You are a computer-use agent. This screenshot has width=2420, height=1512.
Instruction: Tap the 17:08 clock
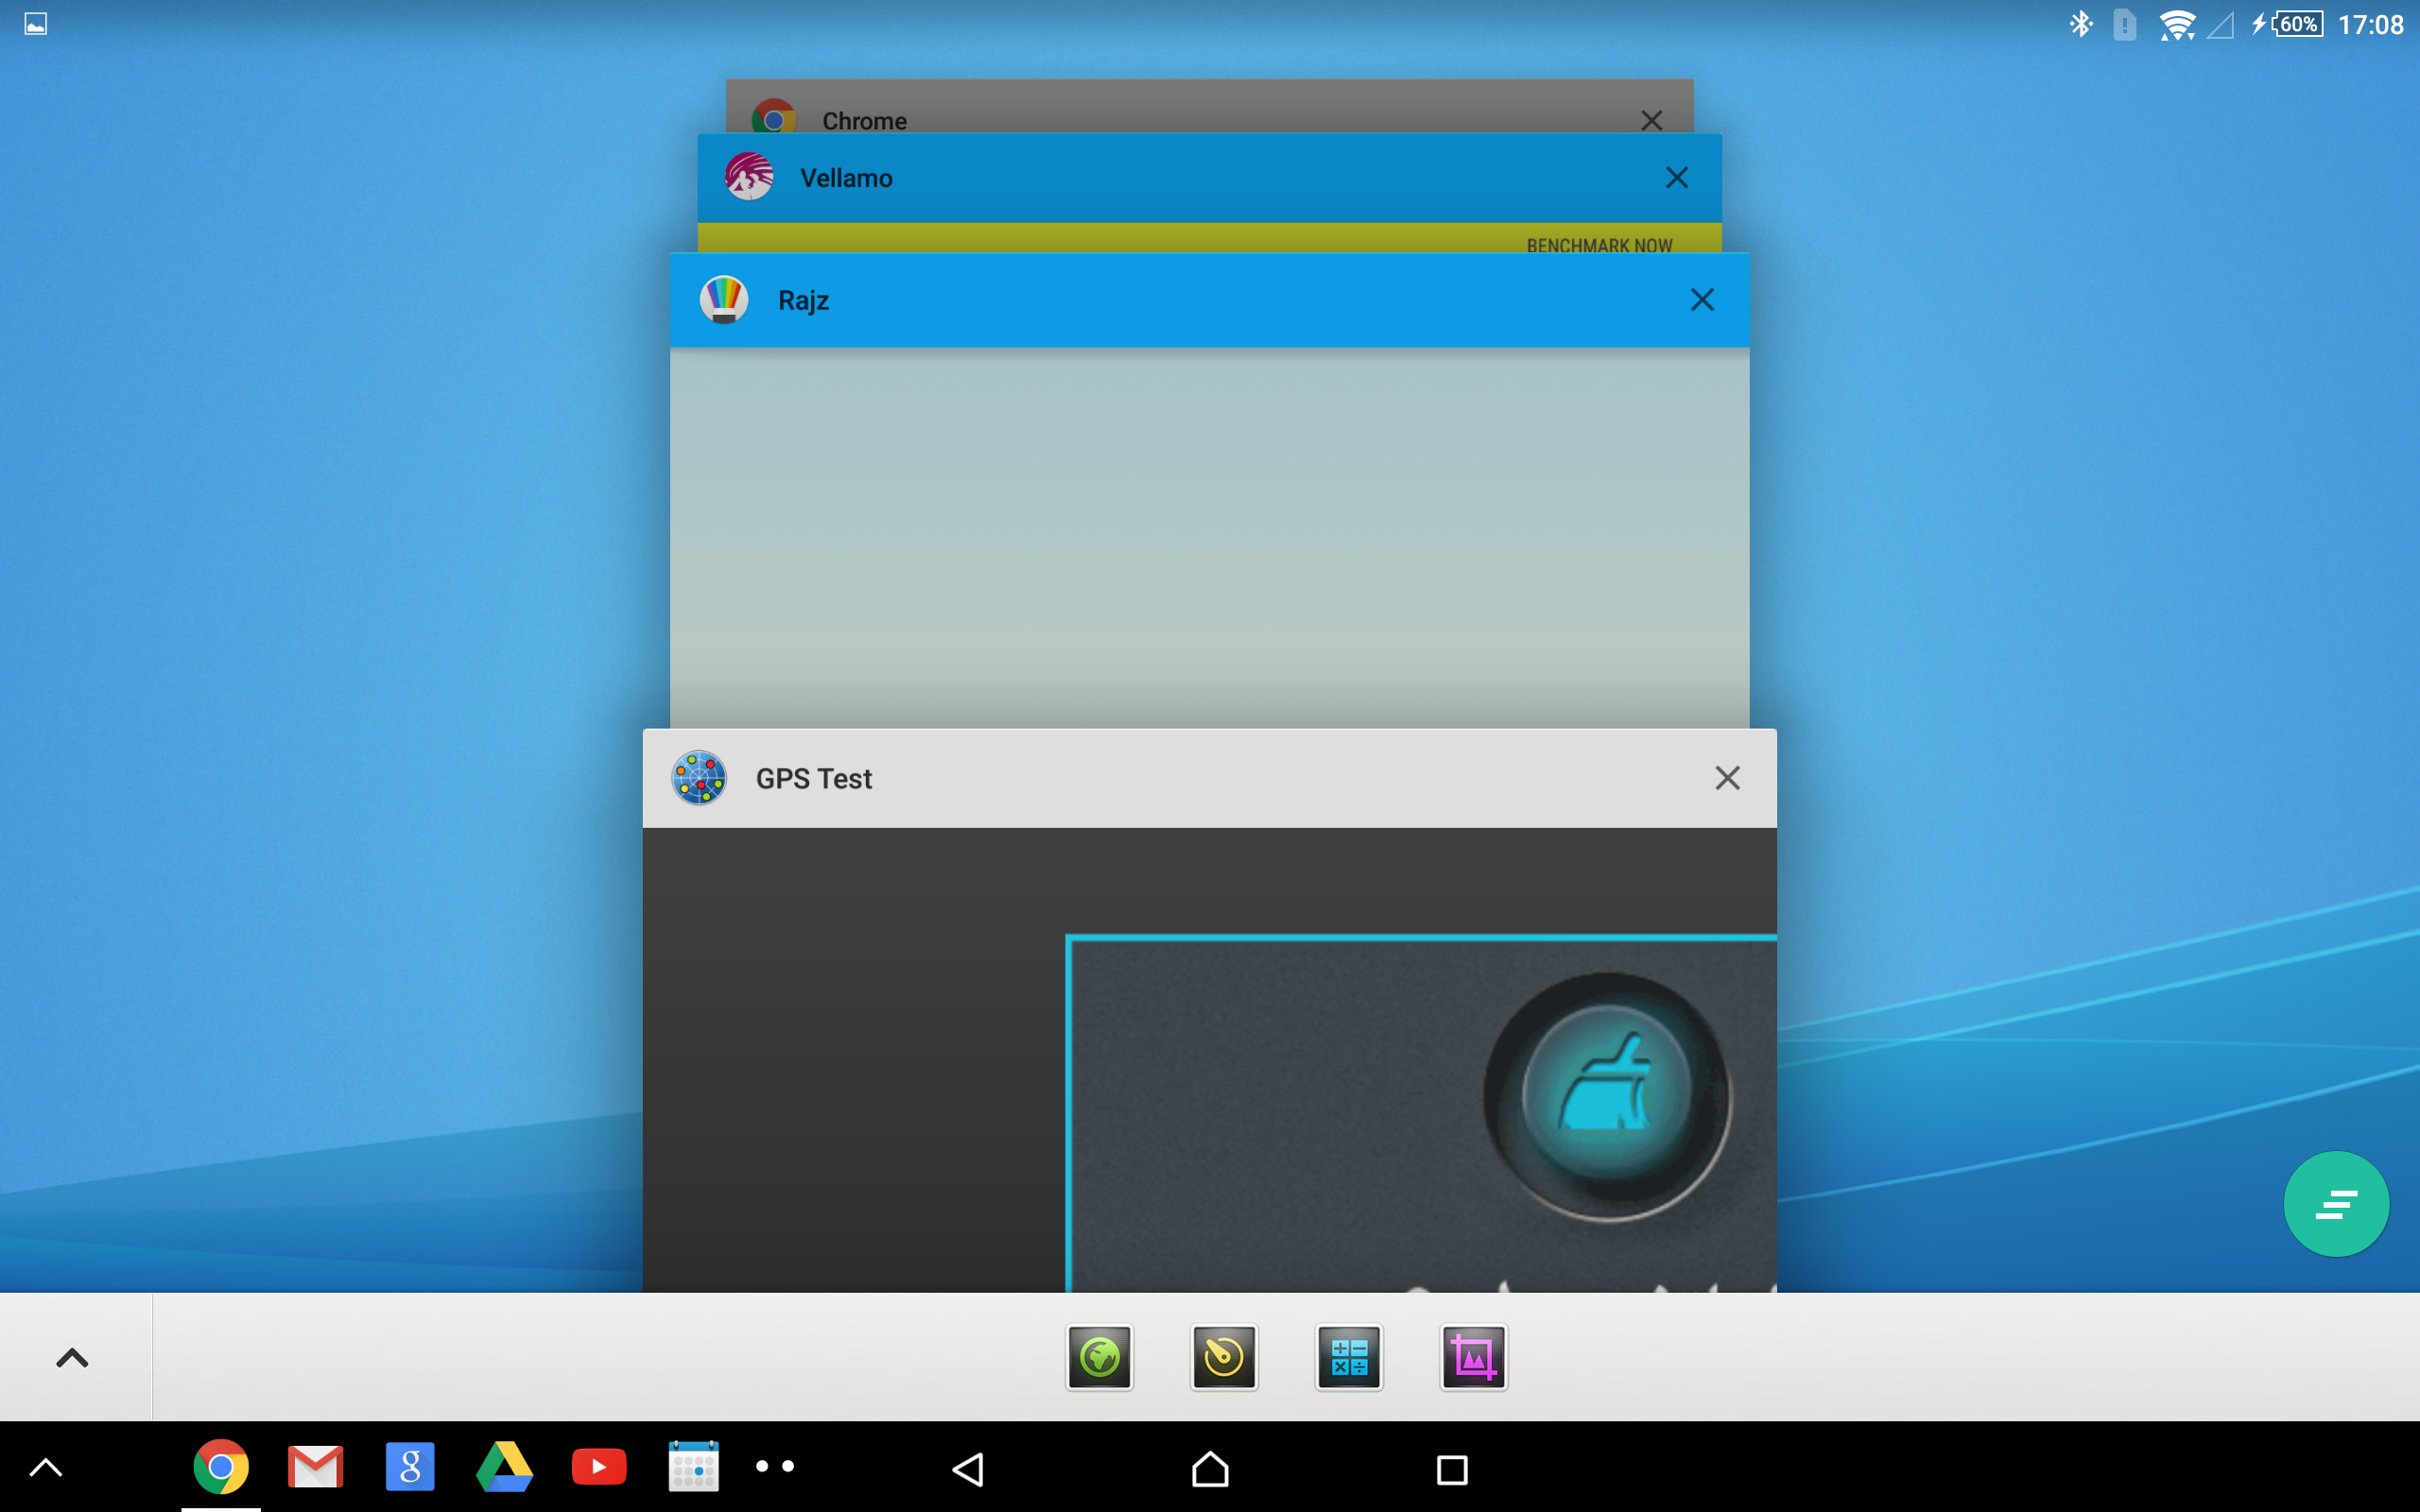point(2370,25)
